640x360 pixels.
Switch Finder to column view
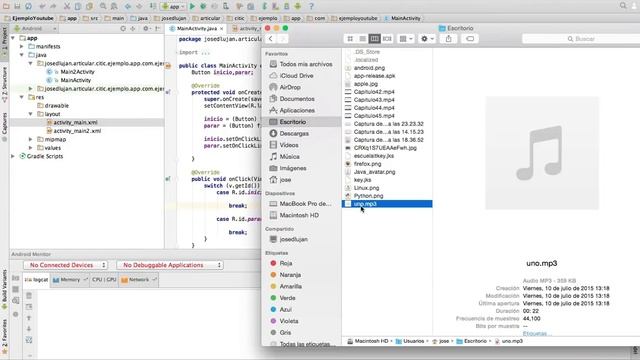click(374, 39)
